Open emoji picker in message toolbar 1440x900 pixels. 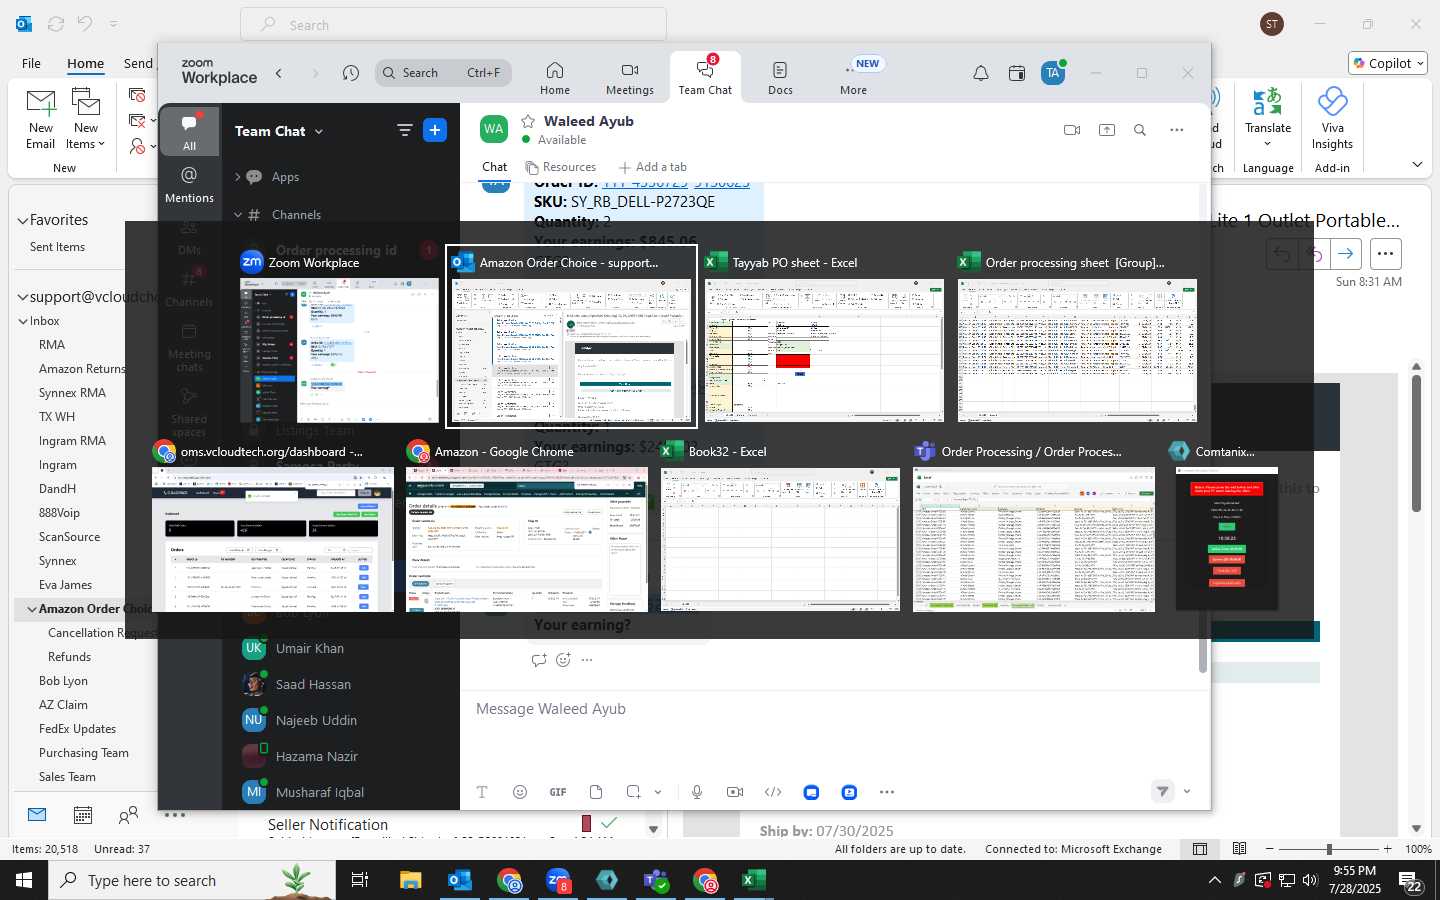coord(520,792)
